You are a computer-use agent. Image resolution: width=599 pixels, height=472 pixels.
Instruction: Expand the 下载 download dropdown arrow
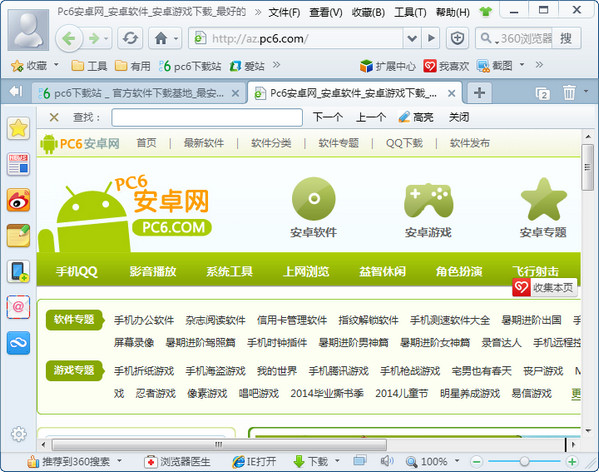(x=337, y=461)
